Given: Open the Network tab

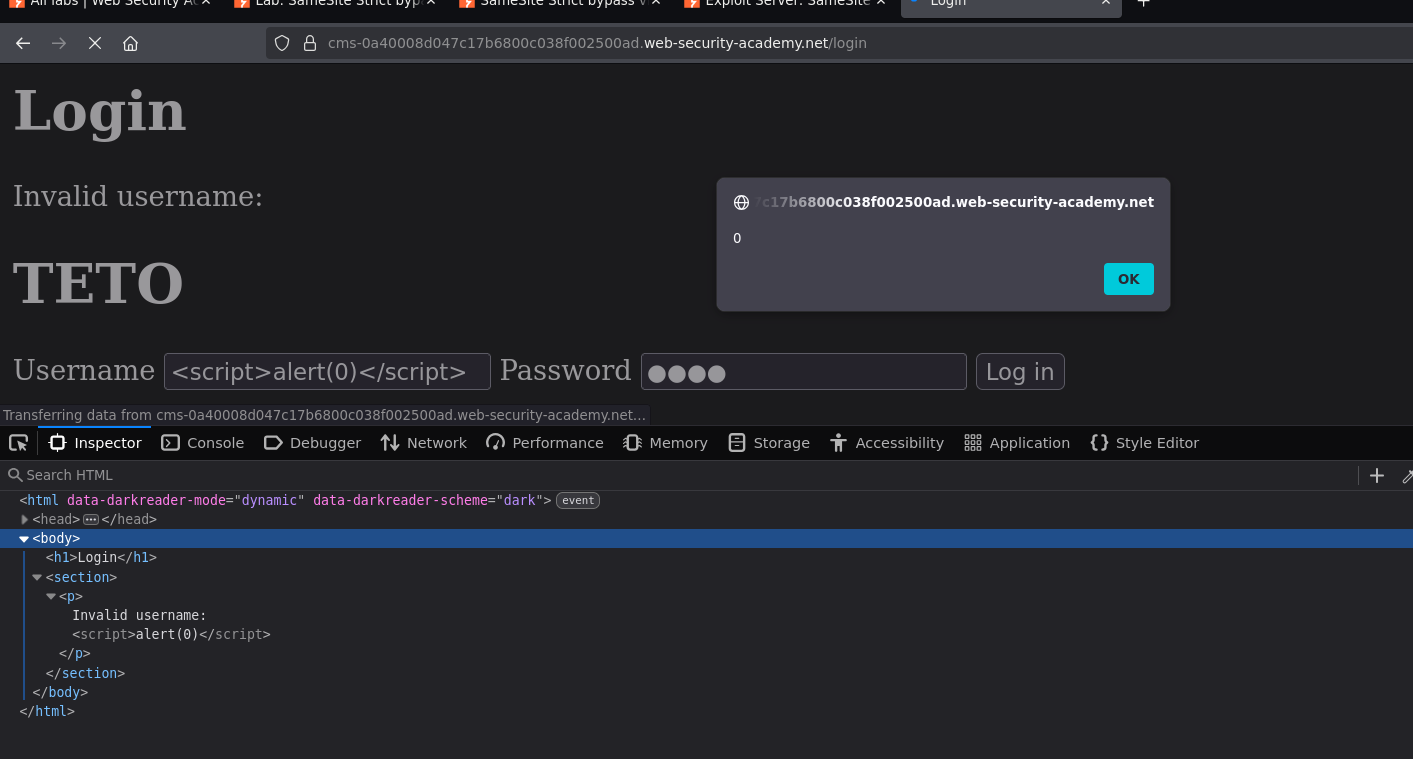Looking at the screenshot, I should (424, 443).
